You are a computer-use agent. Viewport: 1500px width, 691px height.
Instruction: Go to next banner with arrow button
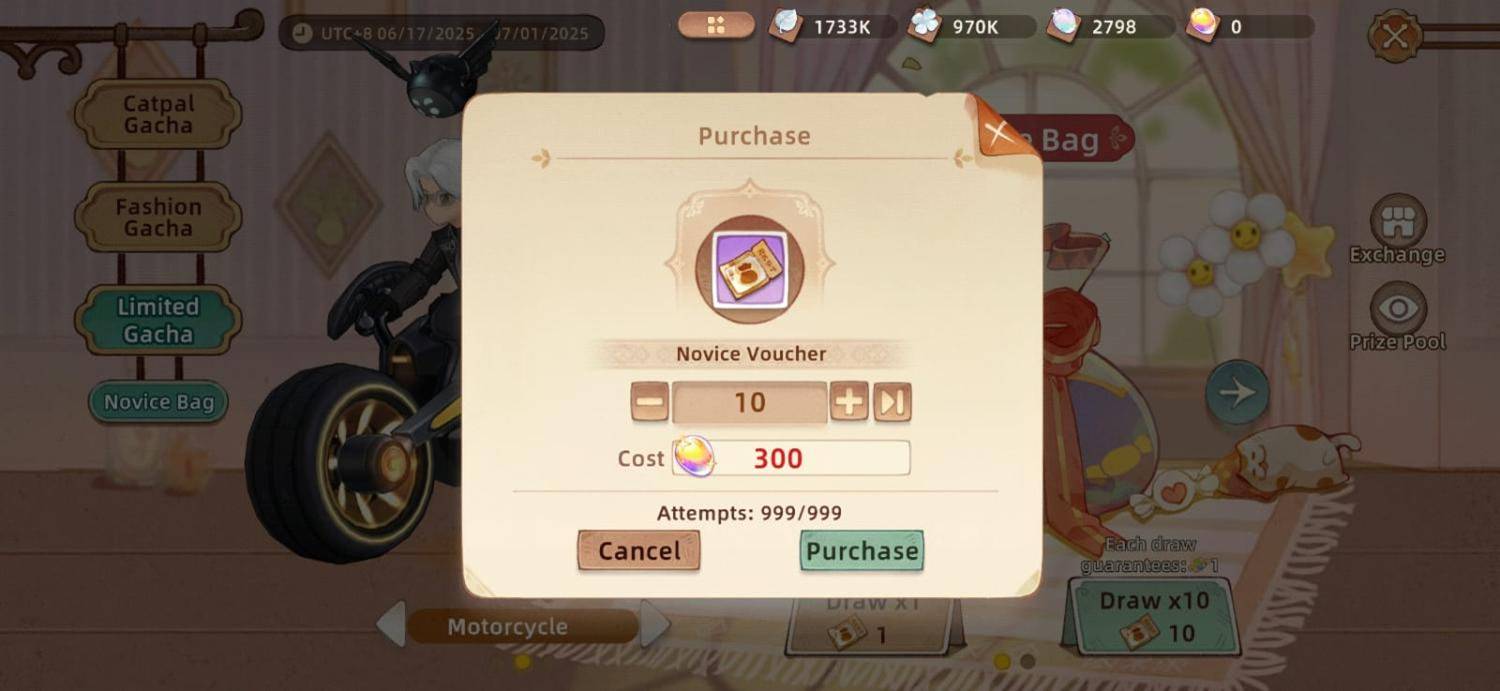[x=1237, y=392]
